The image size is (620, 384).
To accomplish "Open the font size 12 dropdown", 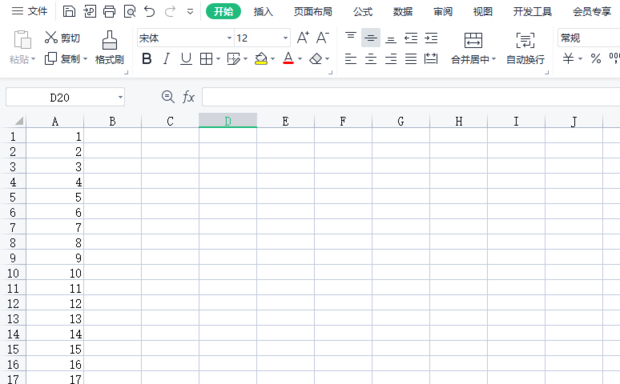I will pos(285,38).
